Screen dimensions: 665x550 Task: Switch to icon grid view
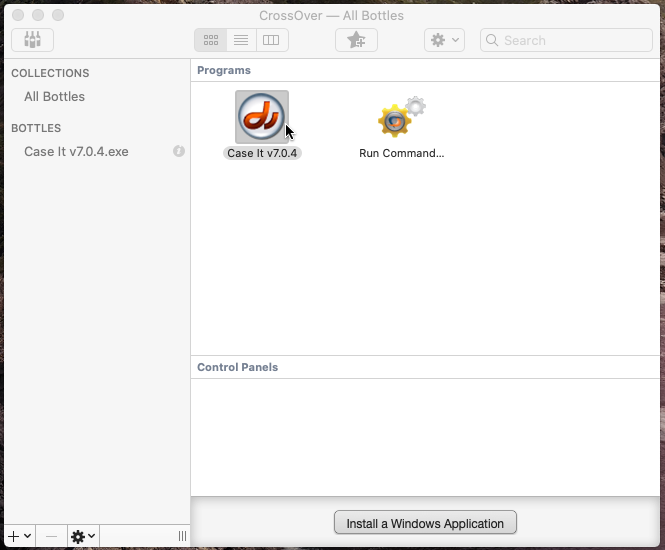211,40
